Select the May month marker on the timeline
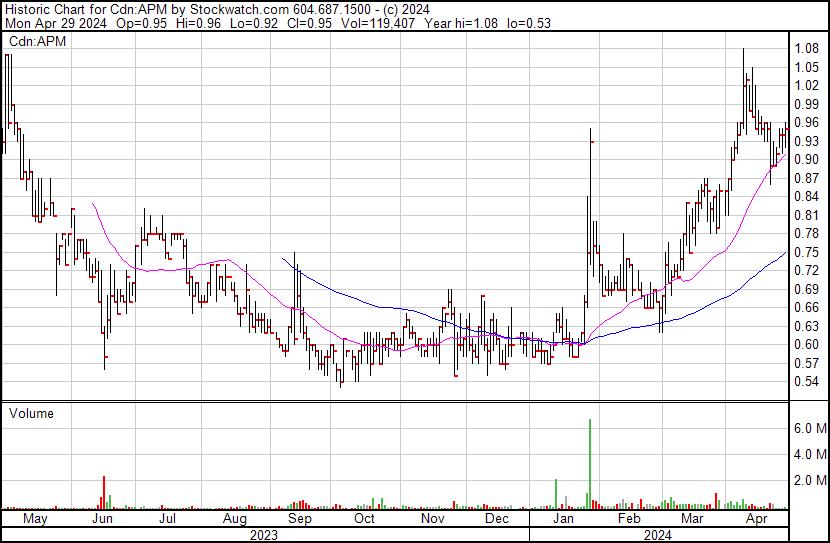830x543 pixels. pyautogui.click(x=35, y=520)
